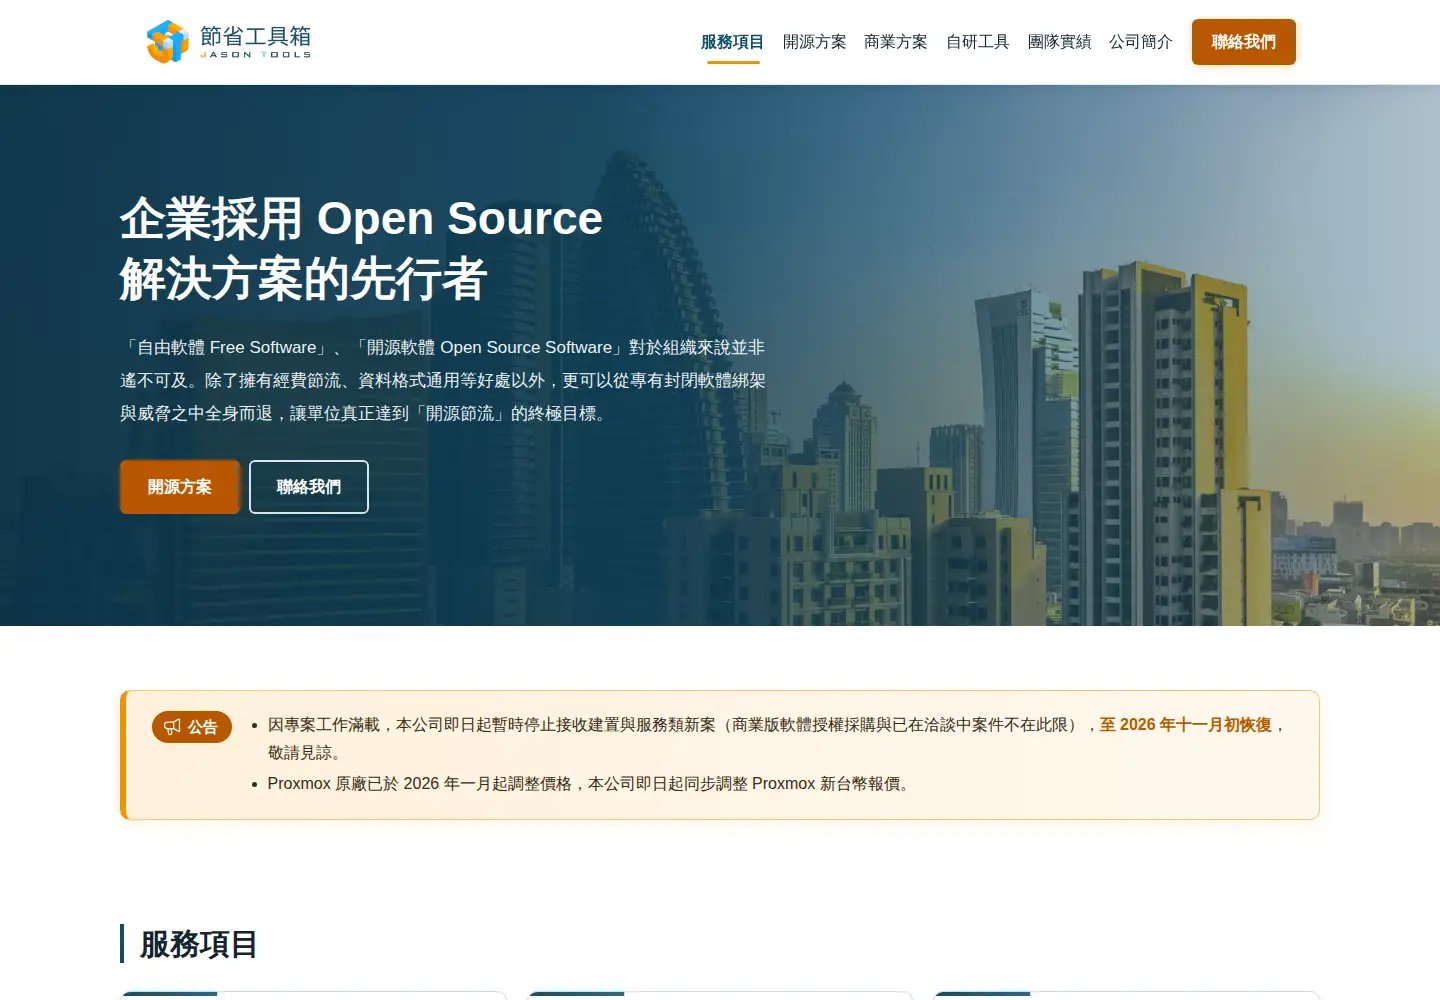Click the megaphone icon in the 公告 badge
1440x1000 pixels.
coord(173,727)
